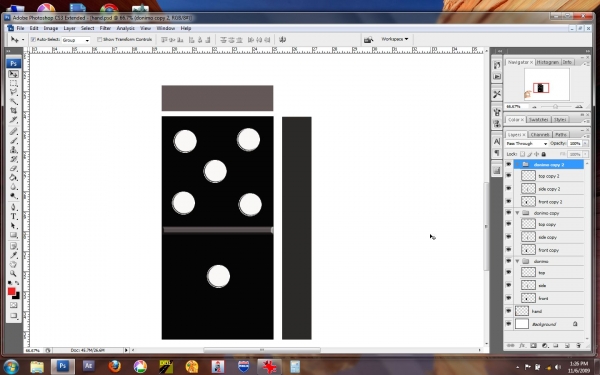Enable the Show Transform Controls checkbox
Viewport: 600px width, 375px height.
tap(99, 39)
